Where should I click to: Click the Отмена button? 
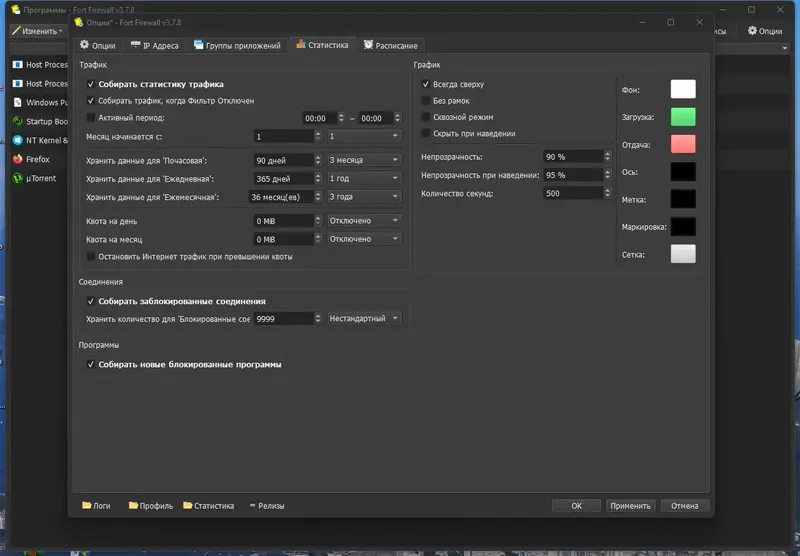(x=684, y=506)
